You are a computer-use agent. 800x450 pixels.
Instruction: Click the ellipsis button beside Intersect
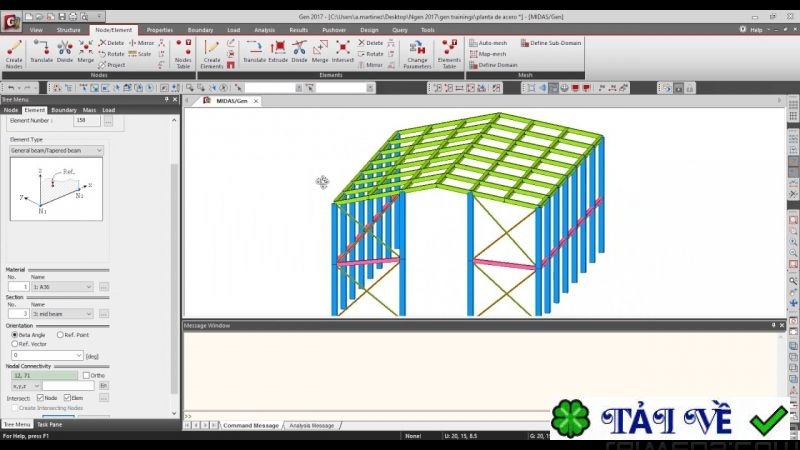pos(104,398)
